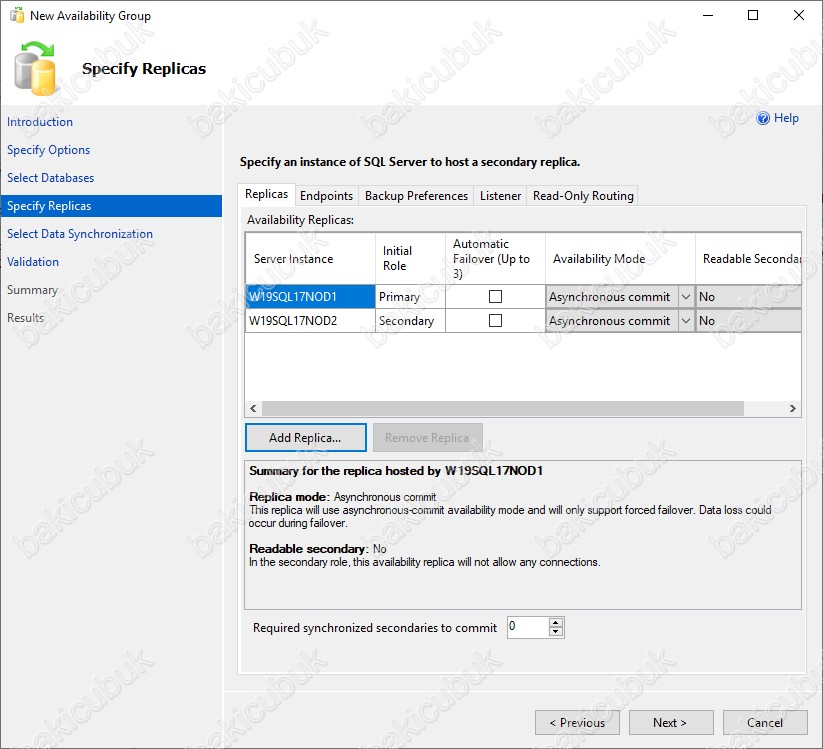Click the scroll left arrow of replicas grid
This screenshot has width=823, height=749.
coord(254,408)
